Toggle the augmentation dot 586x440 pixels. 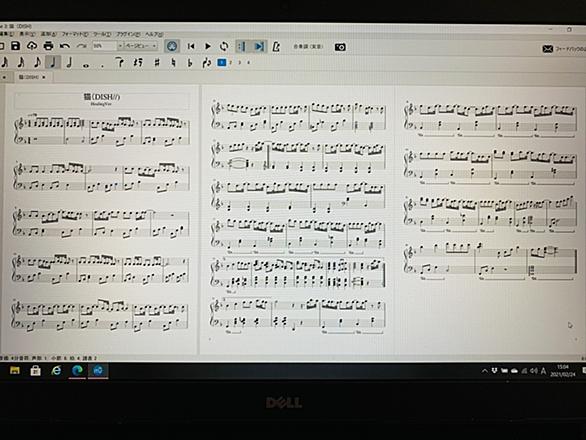[x=102, y=65]
